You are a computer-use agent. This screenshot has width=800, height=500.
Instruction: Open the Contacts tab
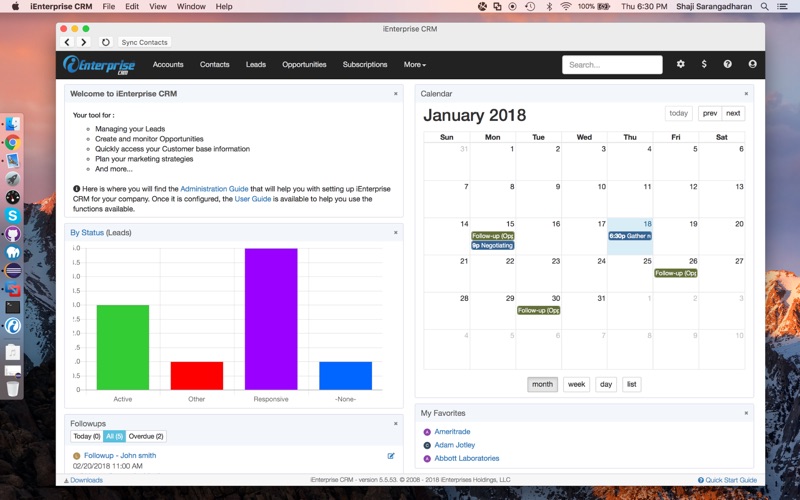click(214, 65)
